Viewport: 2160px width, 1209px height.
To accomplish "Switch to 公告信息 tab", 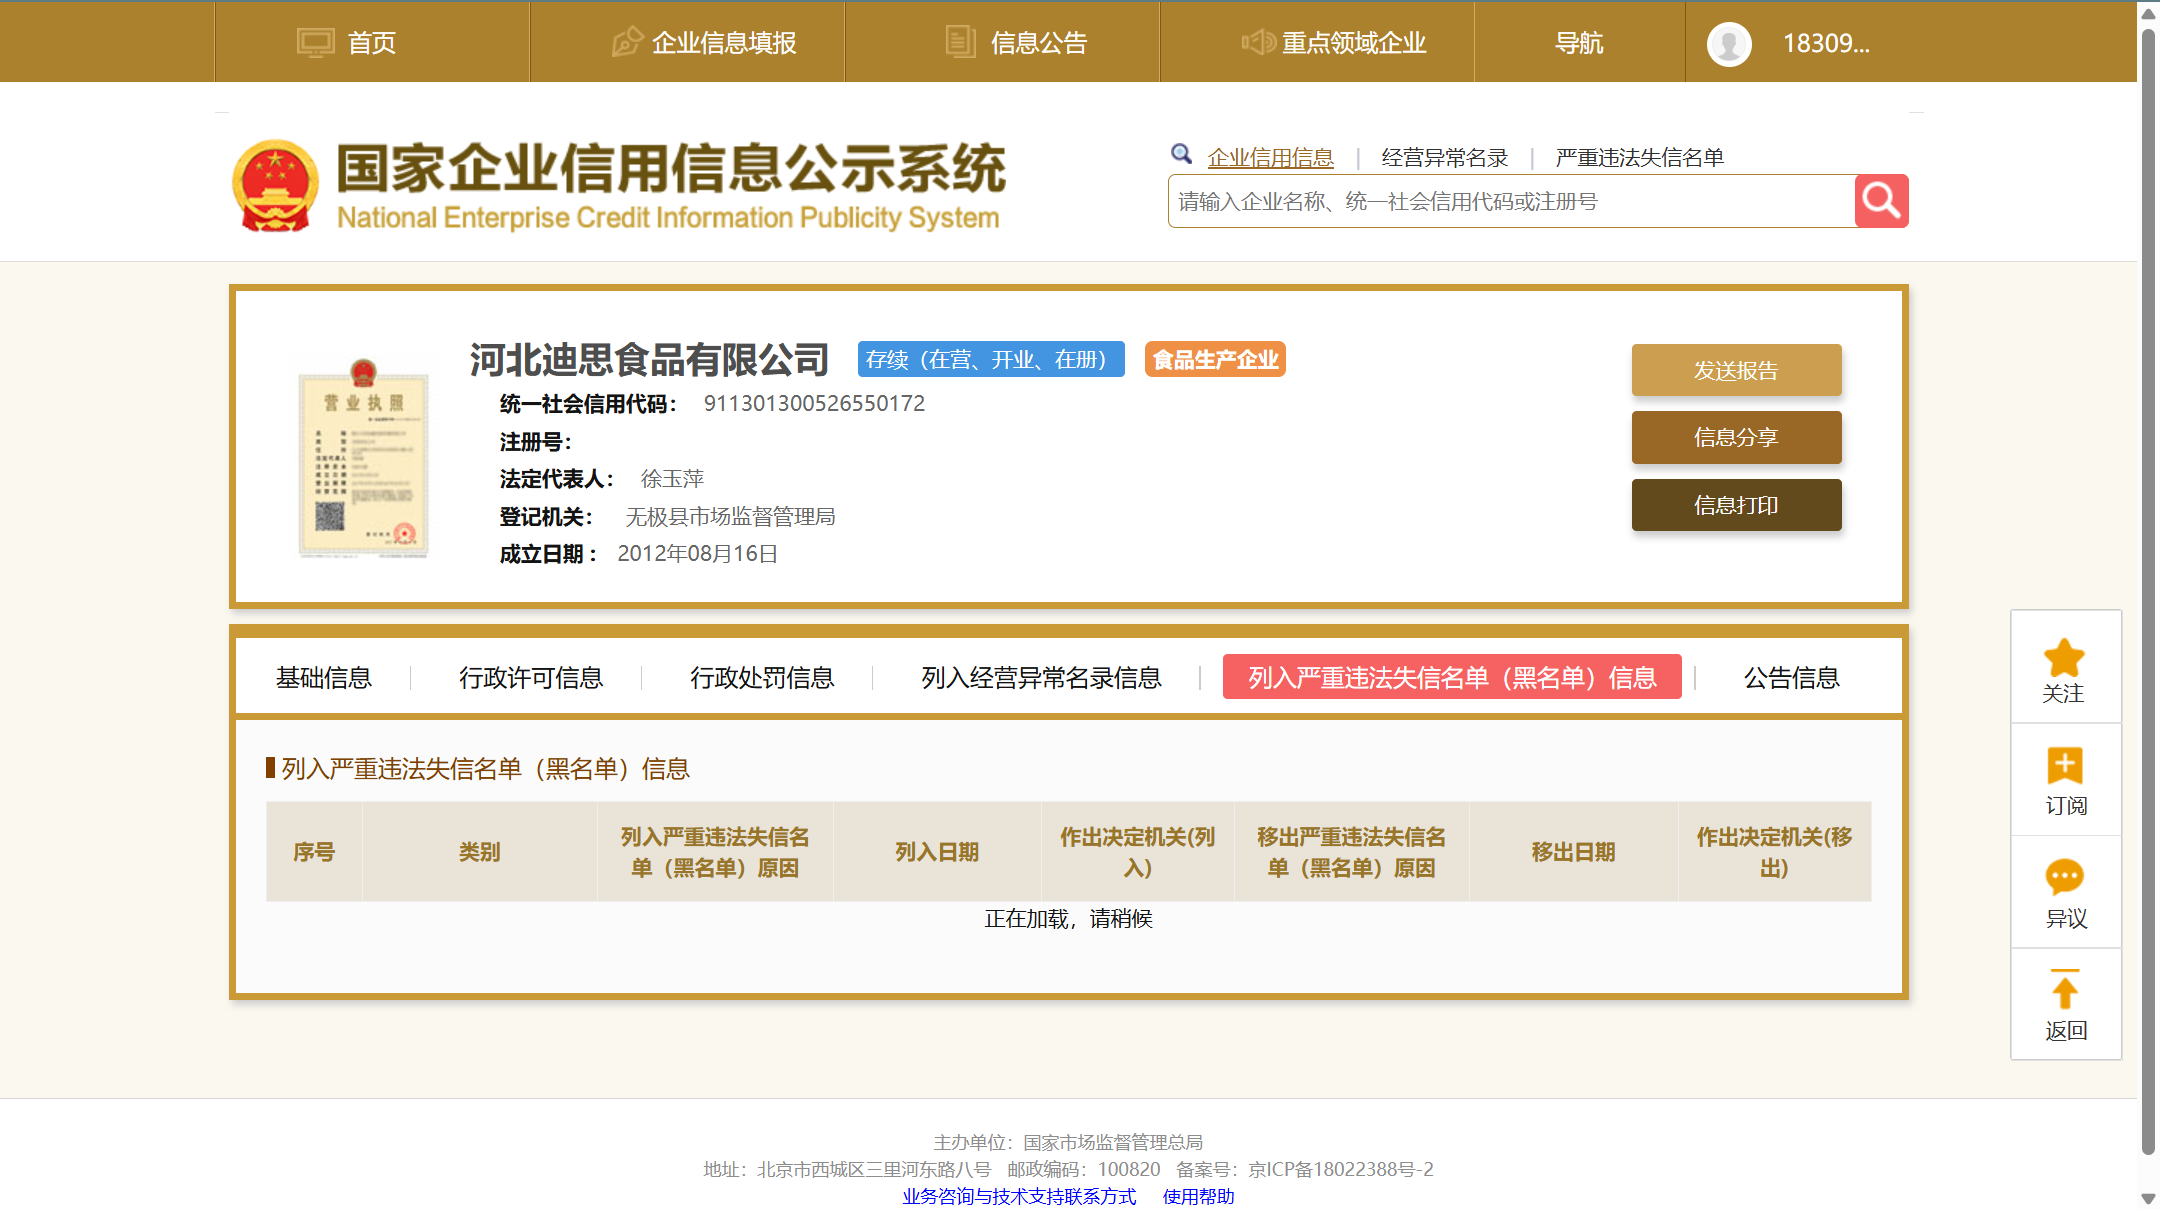I will (x=1791, y=677).
